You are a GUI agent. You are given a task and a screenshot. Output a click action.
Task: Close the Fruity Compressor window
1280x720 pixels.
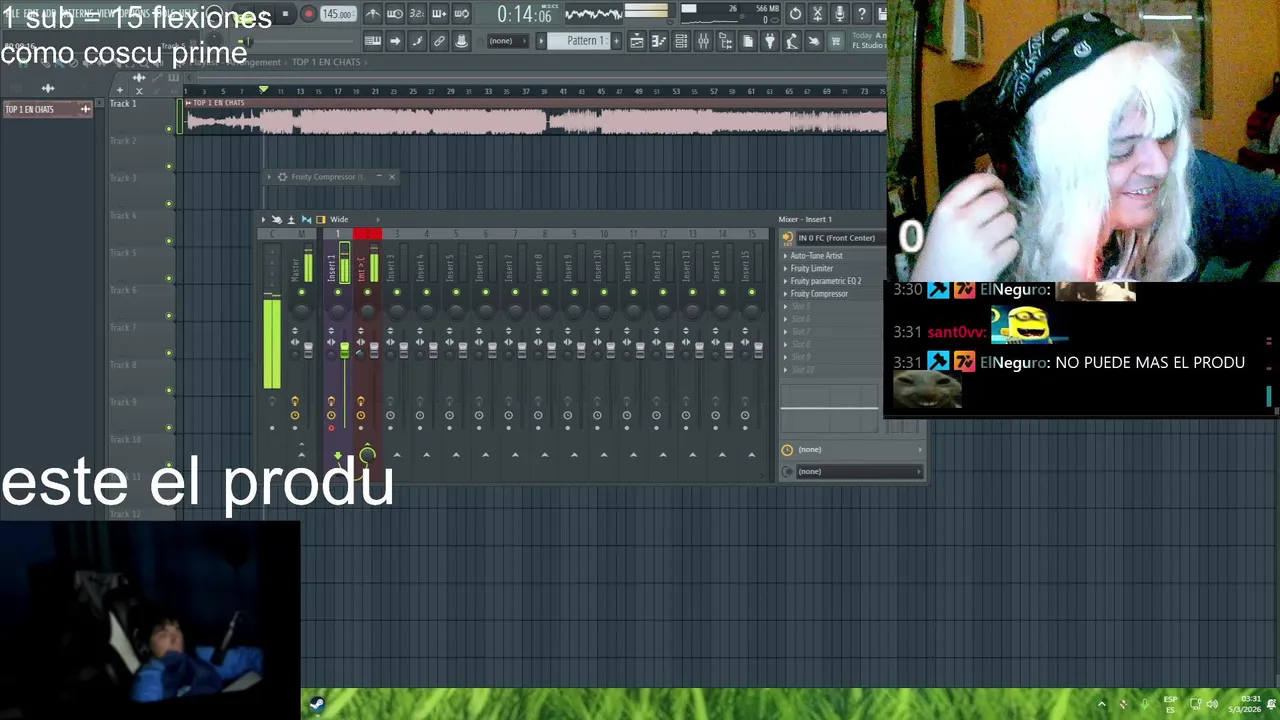[392, 177]
